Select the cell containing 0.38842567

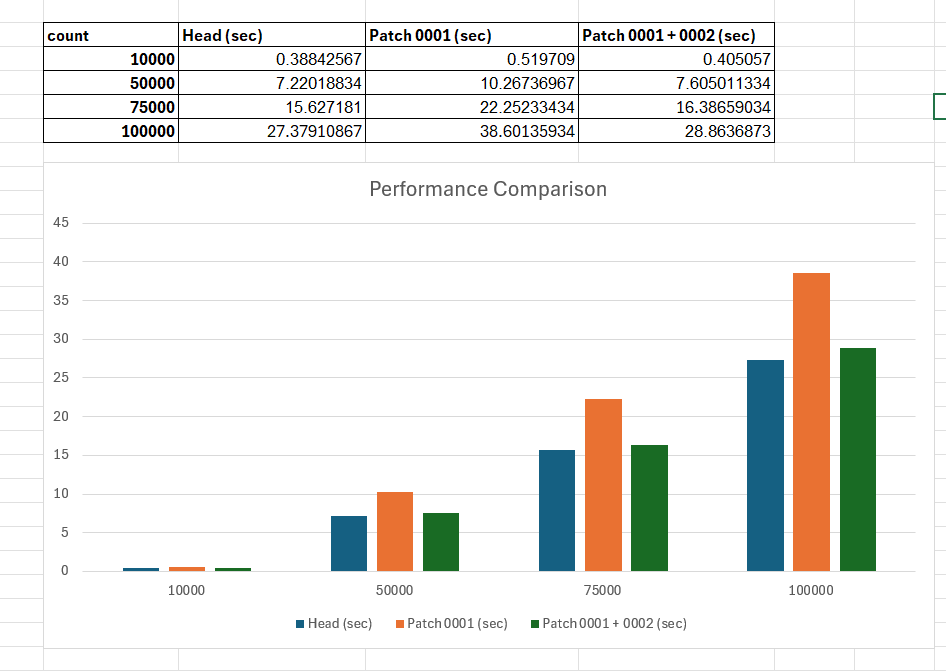pos(271,60)
